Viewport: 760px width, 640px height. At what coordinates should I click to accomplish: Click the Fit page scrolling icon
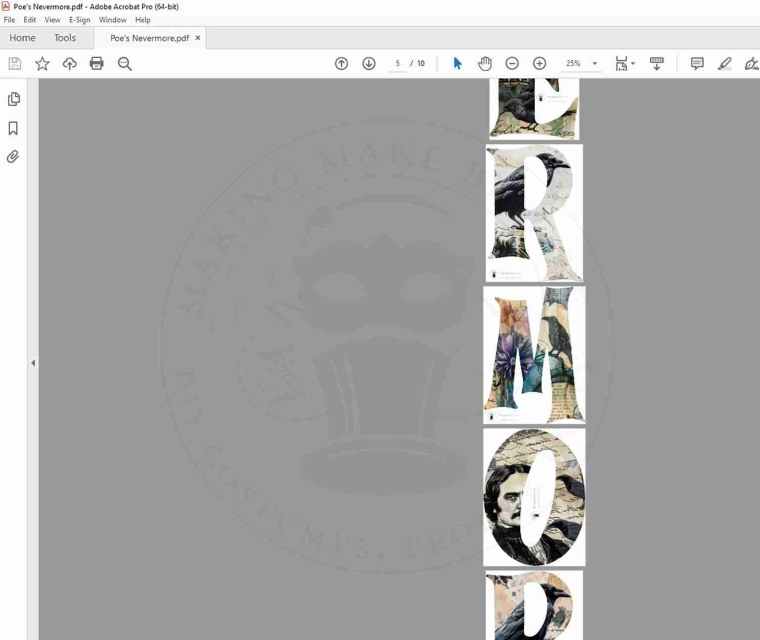click(x=621, y=64)
